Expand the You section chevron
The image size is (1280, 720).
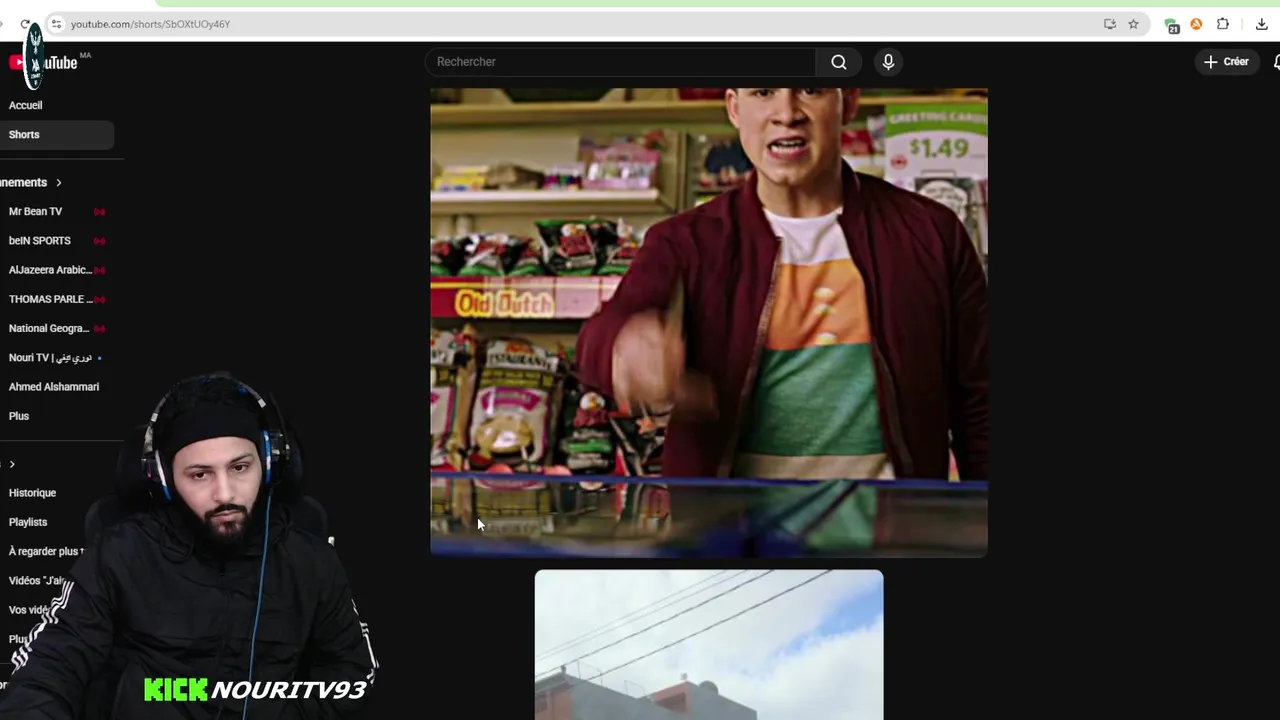click(12, 464)
